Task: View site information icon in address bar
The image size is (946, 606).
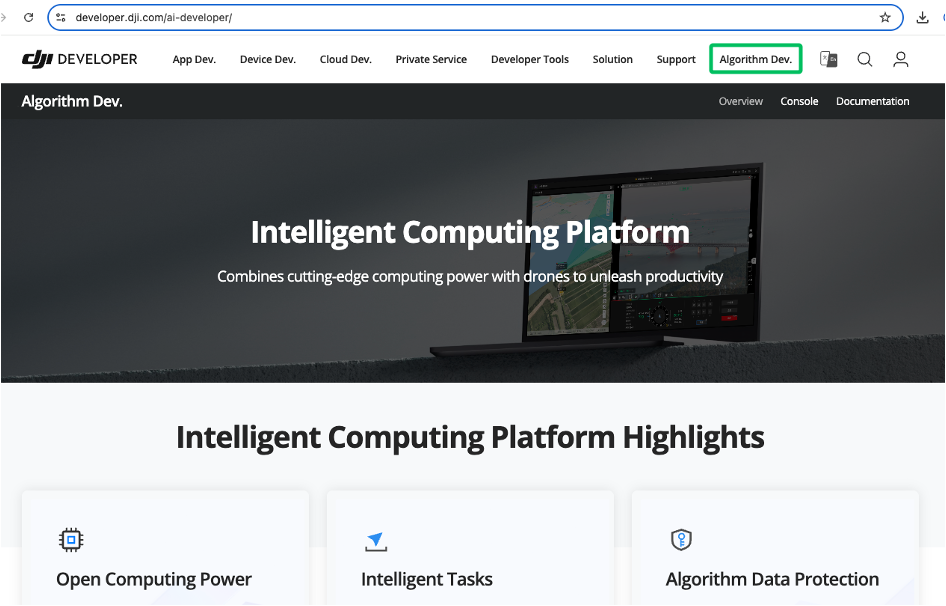Action: (61, 18)
